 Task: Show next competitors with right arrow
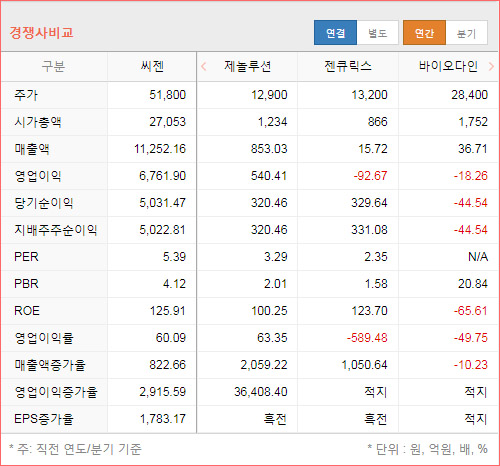491,67
